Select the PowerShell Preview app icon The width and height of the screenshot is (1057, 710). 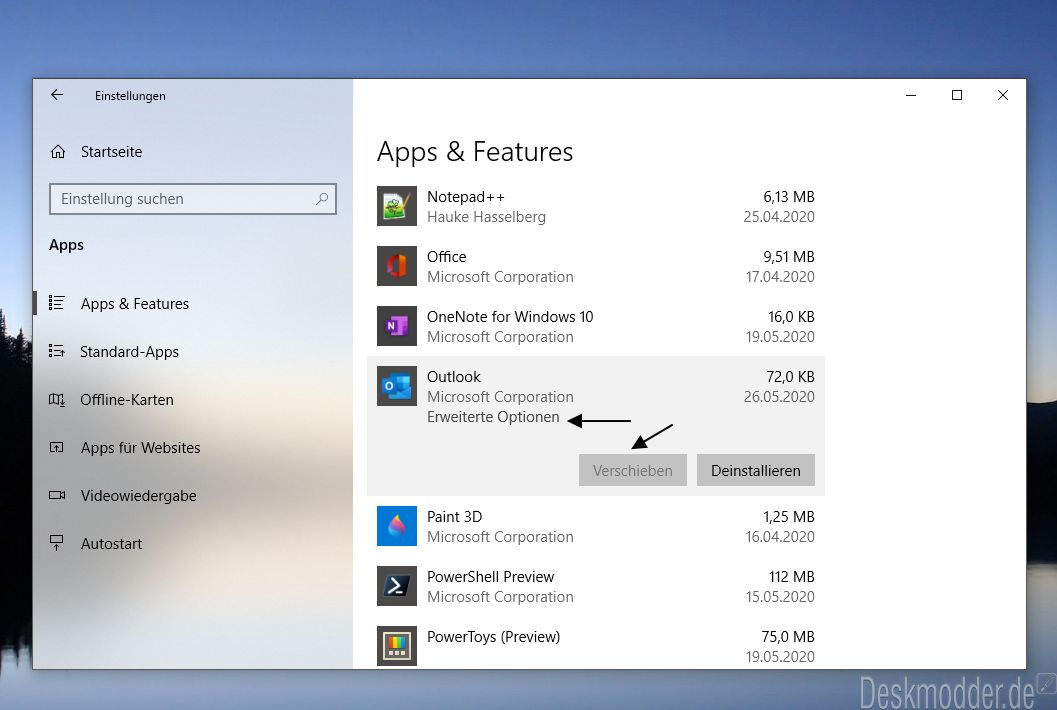tap(396, 586)
